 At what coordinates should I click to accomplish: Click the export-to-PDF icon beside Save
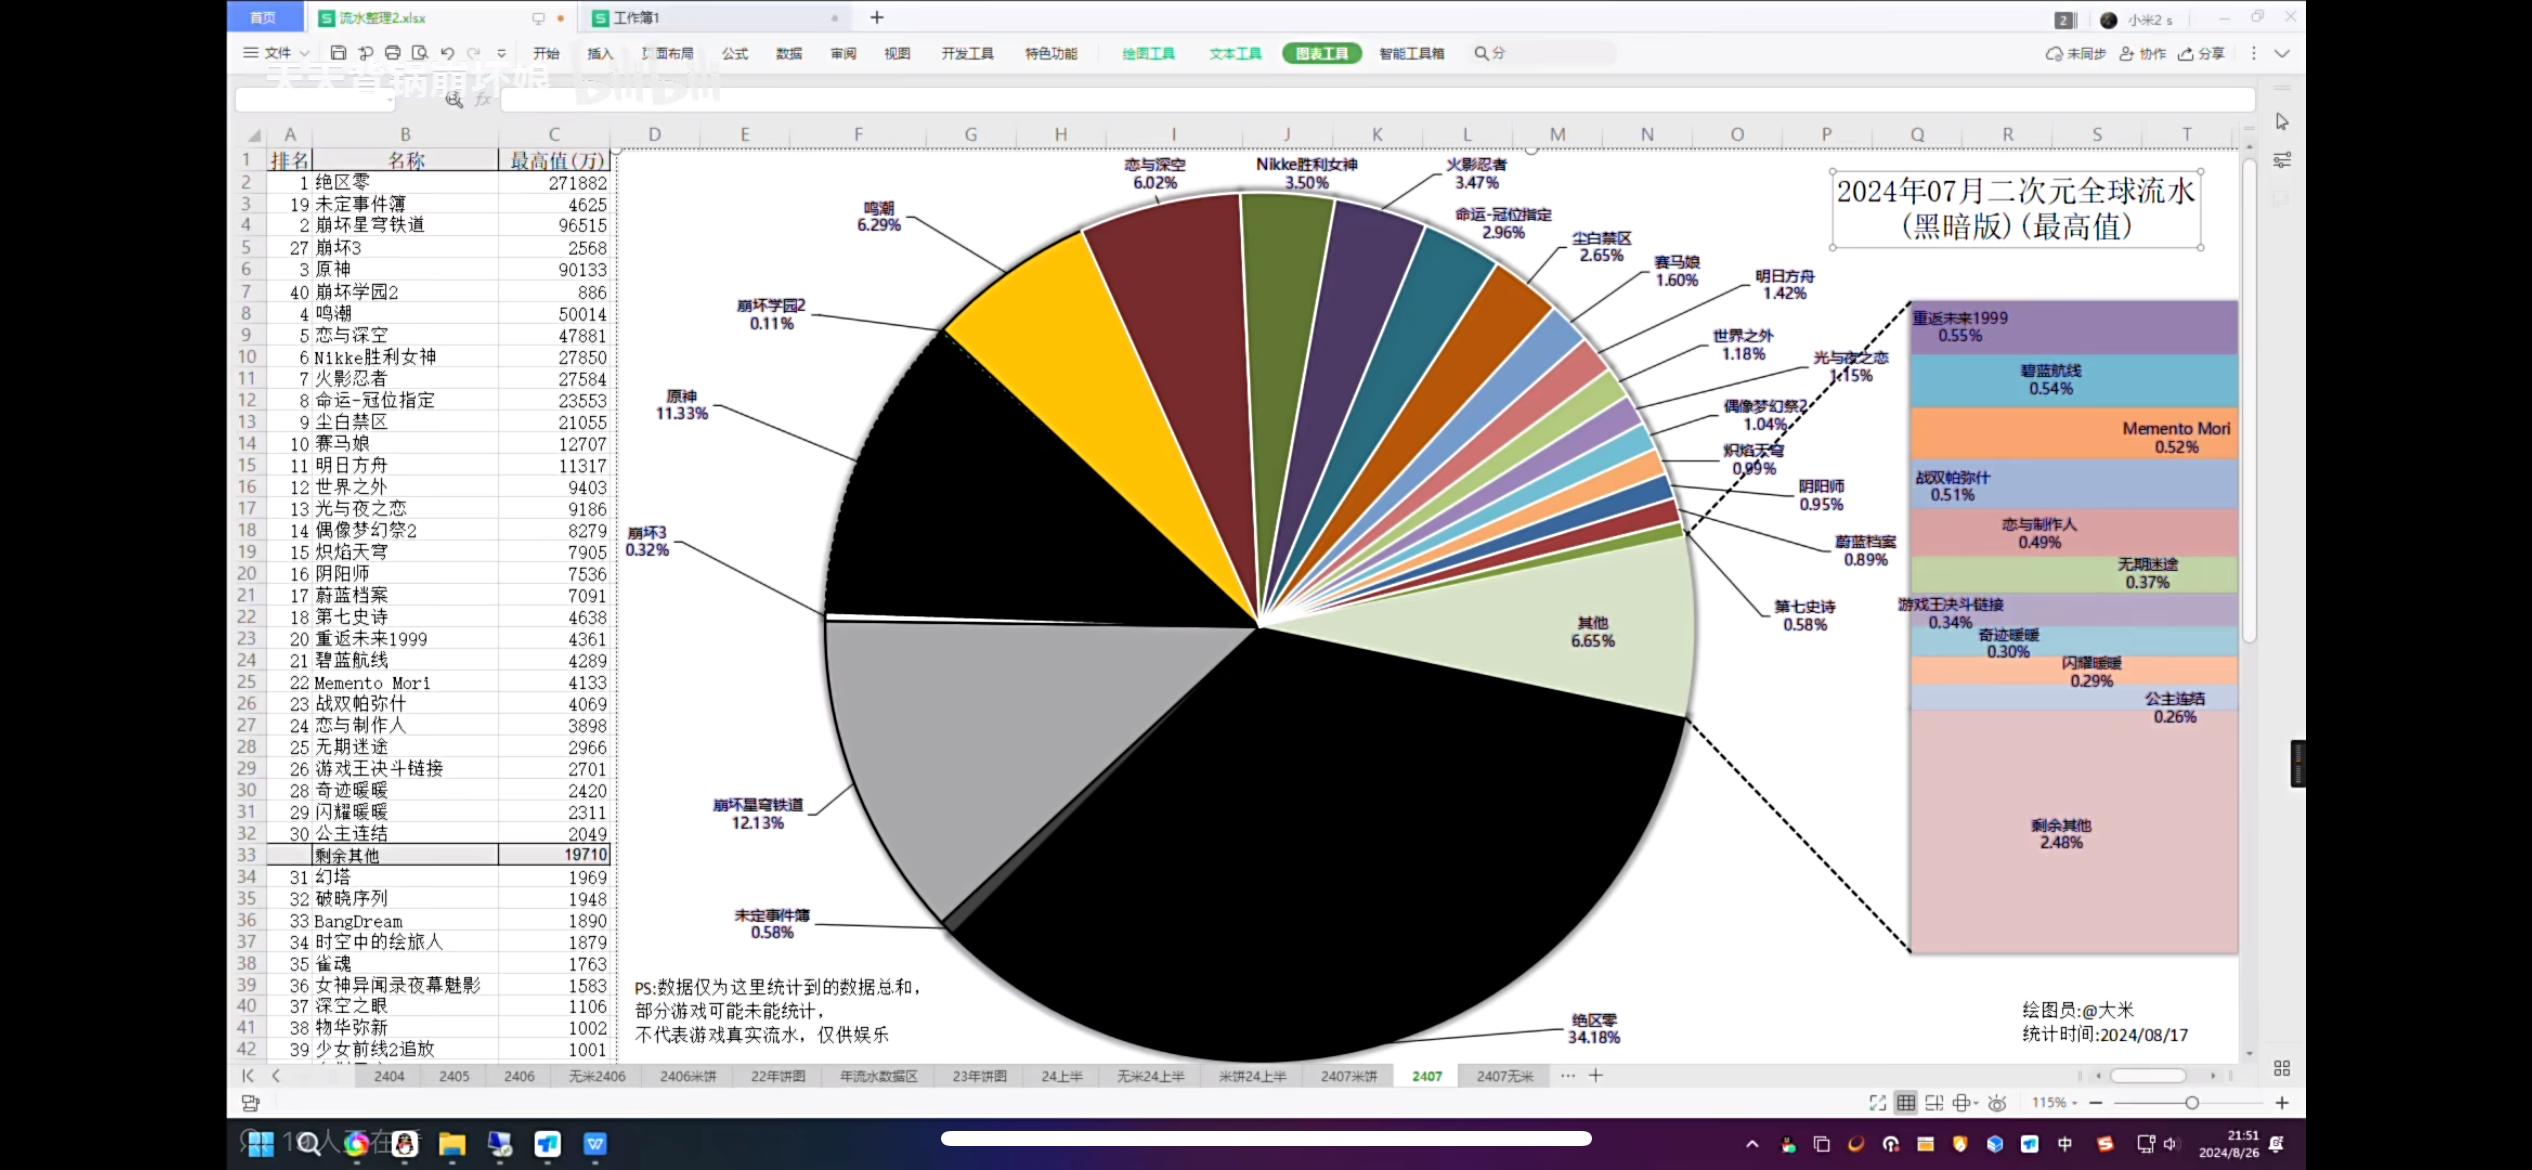tap(366, 53)
